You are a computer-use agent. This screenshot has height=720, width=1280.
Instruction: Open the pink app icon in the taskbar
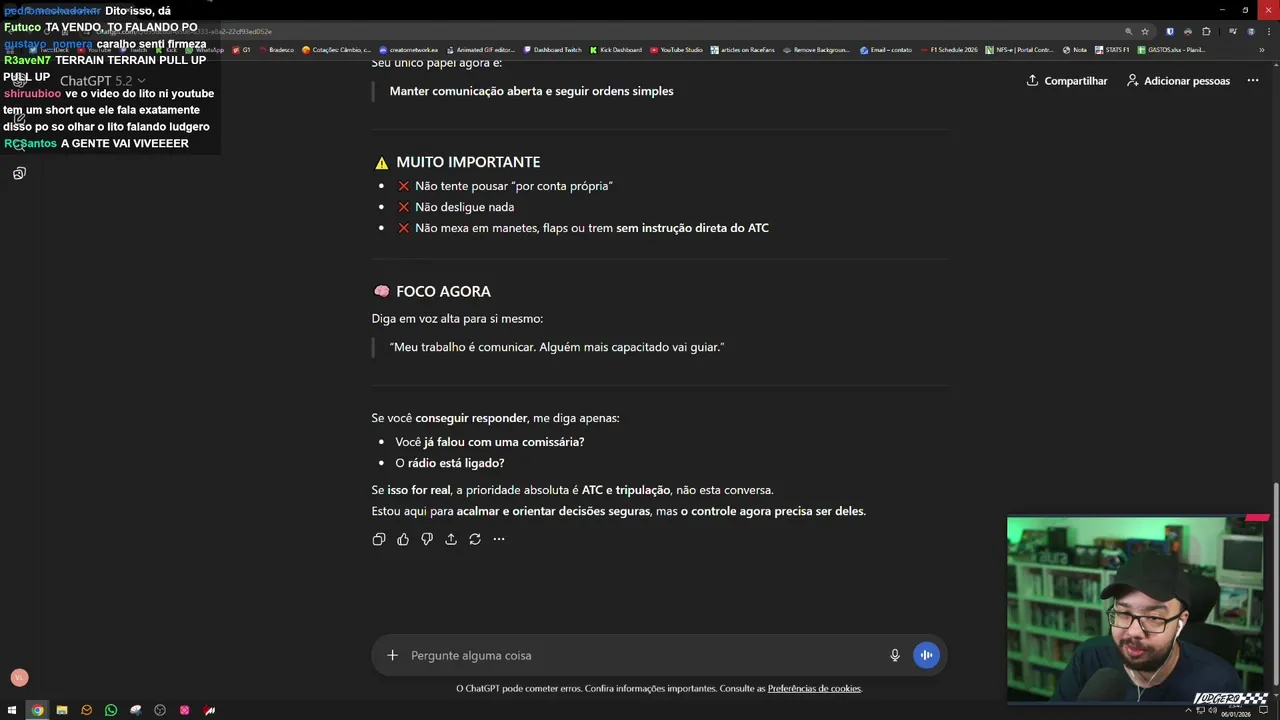[x=185, y=710]
